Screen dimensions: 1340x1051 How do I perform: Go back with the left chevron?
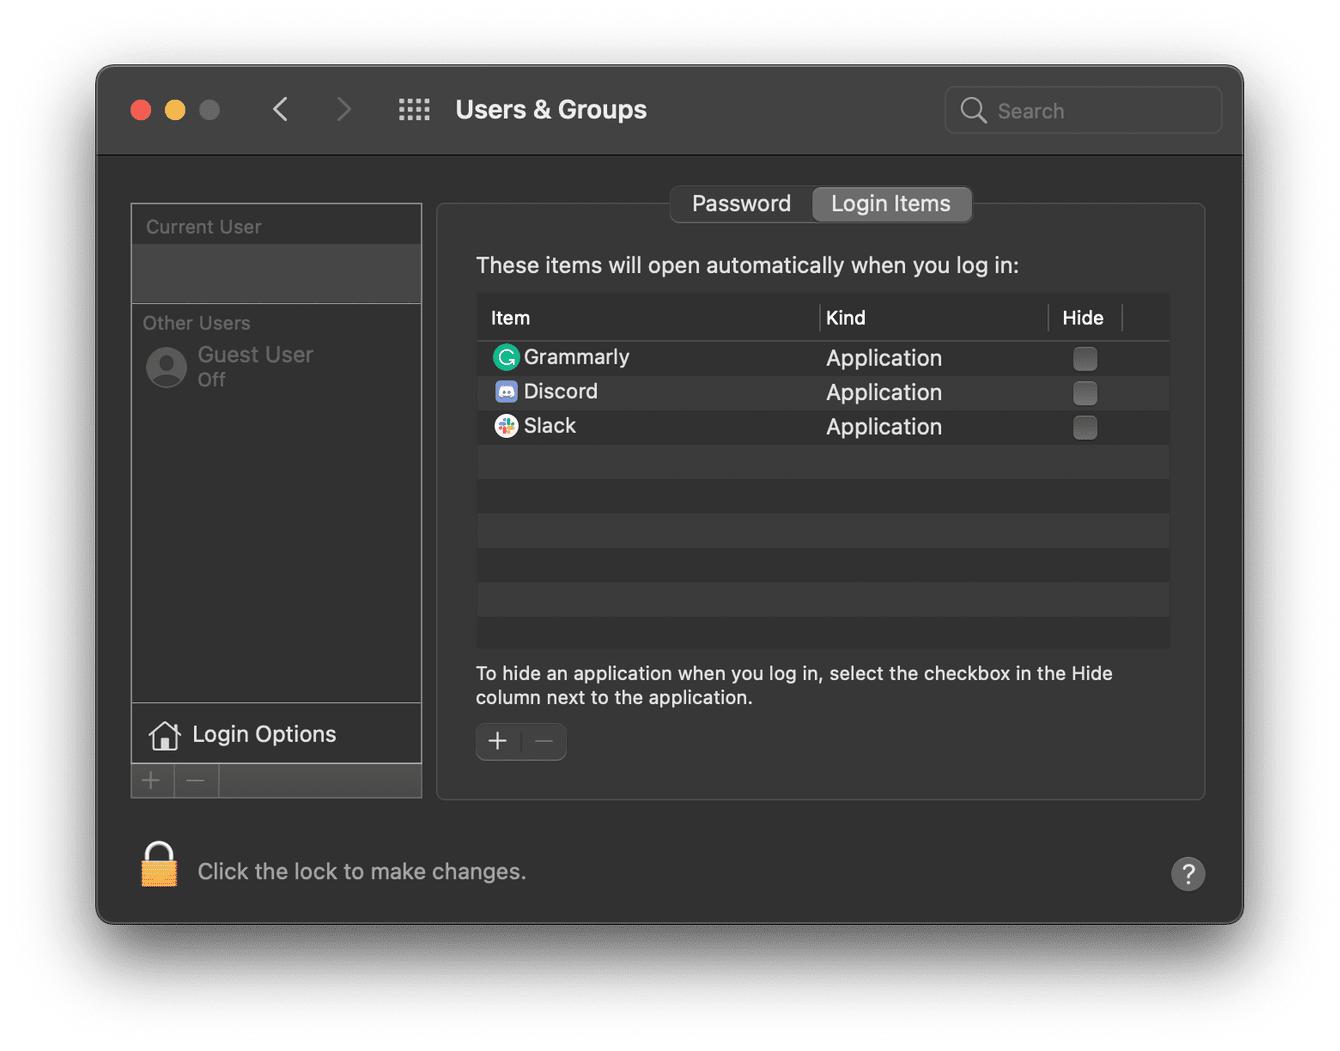coord(281,109)
